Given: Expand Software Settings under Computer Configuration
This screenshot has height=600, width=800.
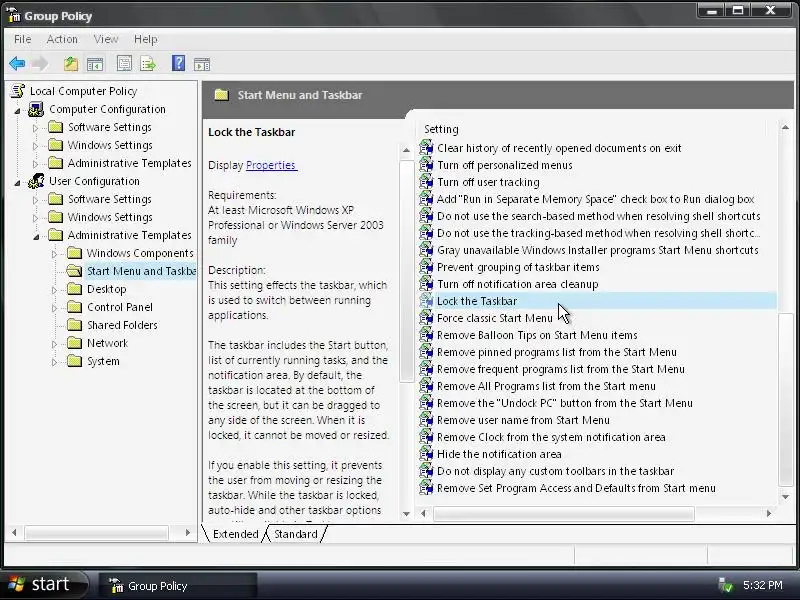Looking at the screenshot, I should (35, 128).
